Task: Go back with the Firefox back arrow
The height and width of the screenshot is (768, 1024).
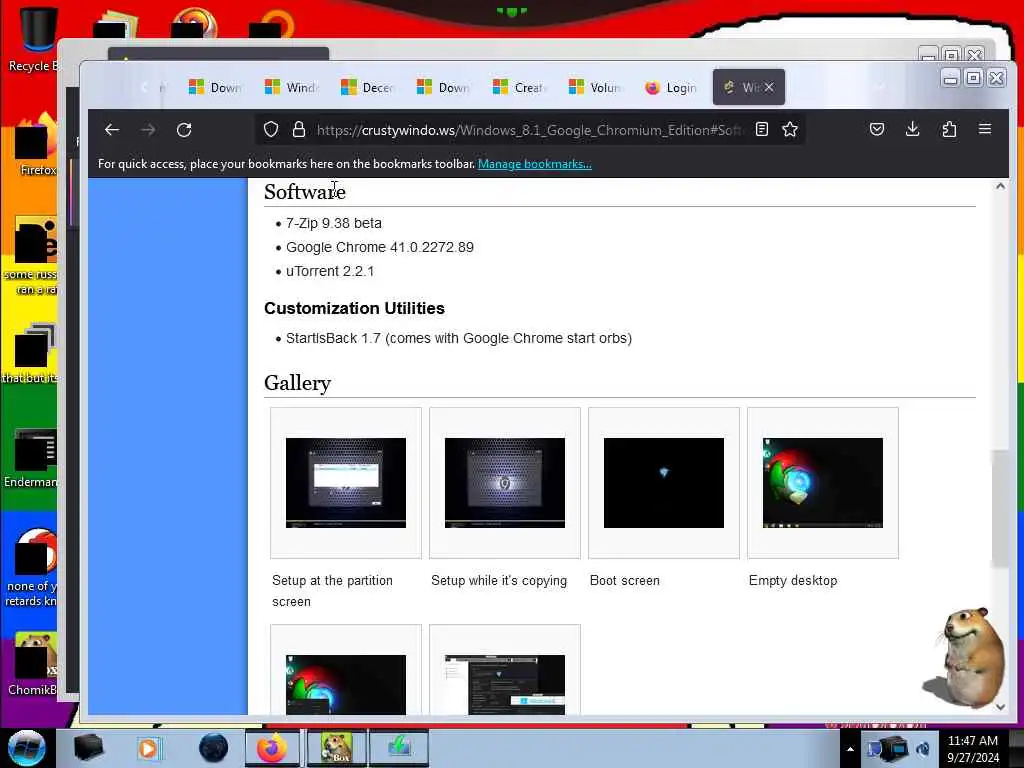Action: pyautogui.click(x=112, y=130)
